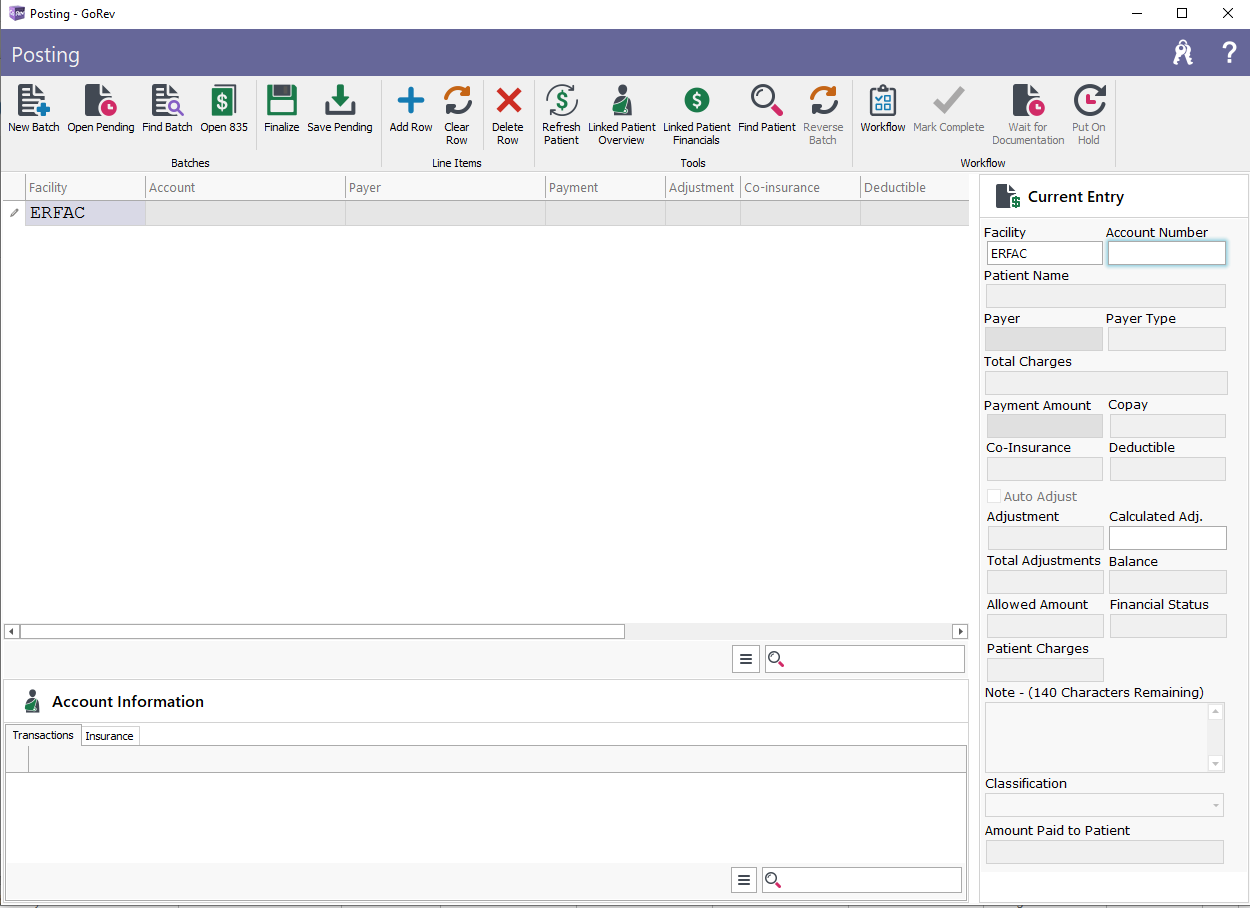Image resolution: width=1250 pixels, height=908 pixels.
Task: Sort by Facility column header
Action: pyautogui.click(x=85, y=187)
